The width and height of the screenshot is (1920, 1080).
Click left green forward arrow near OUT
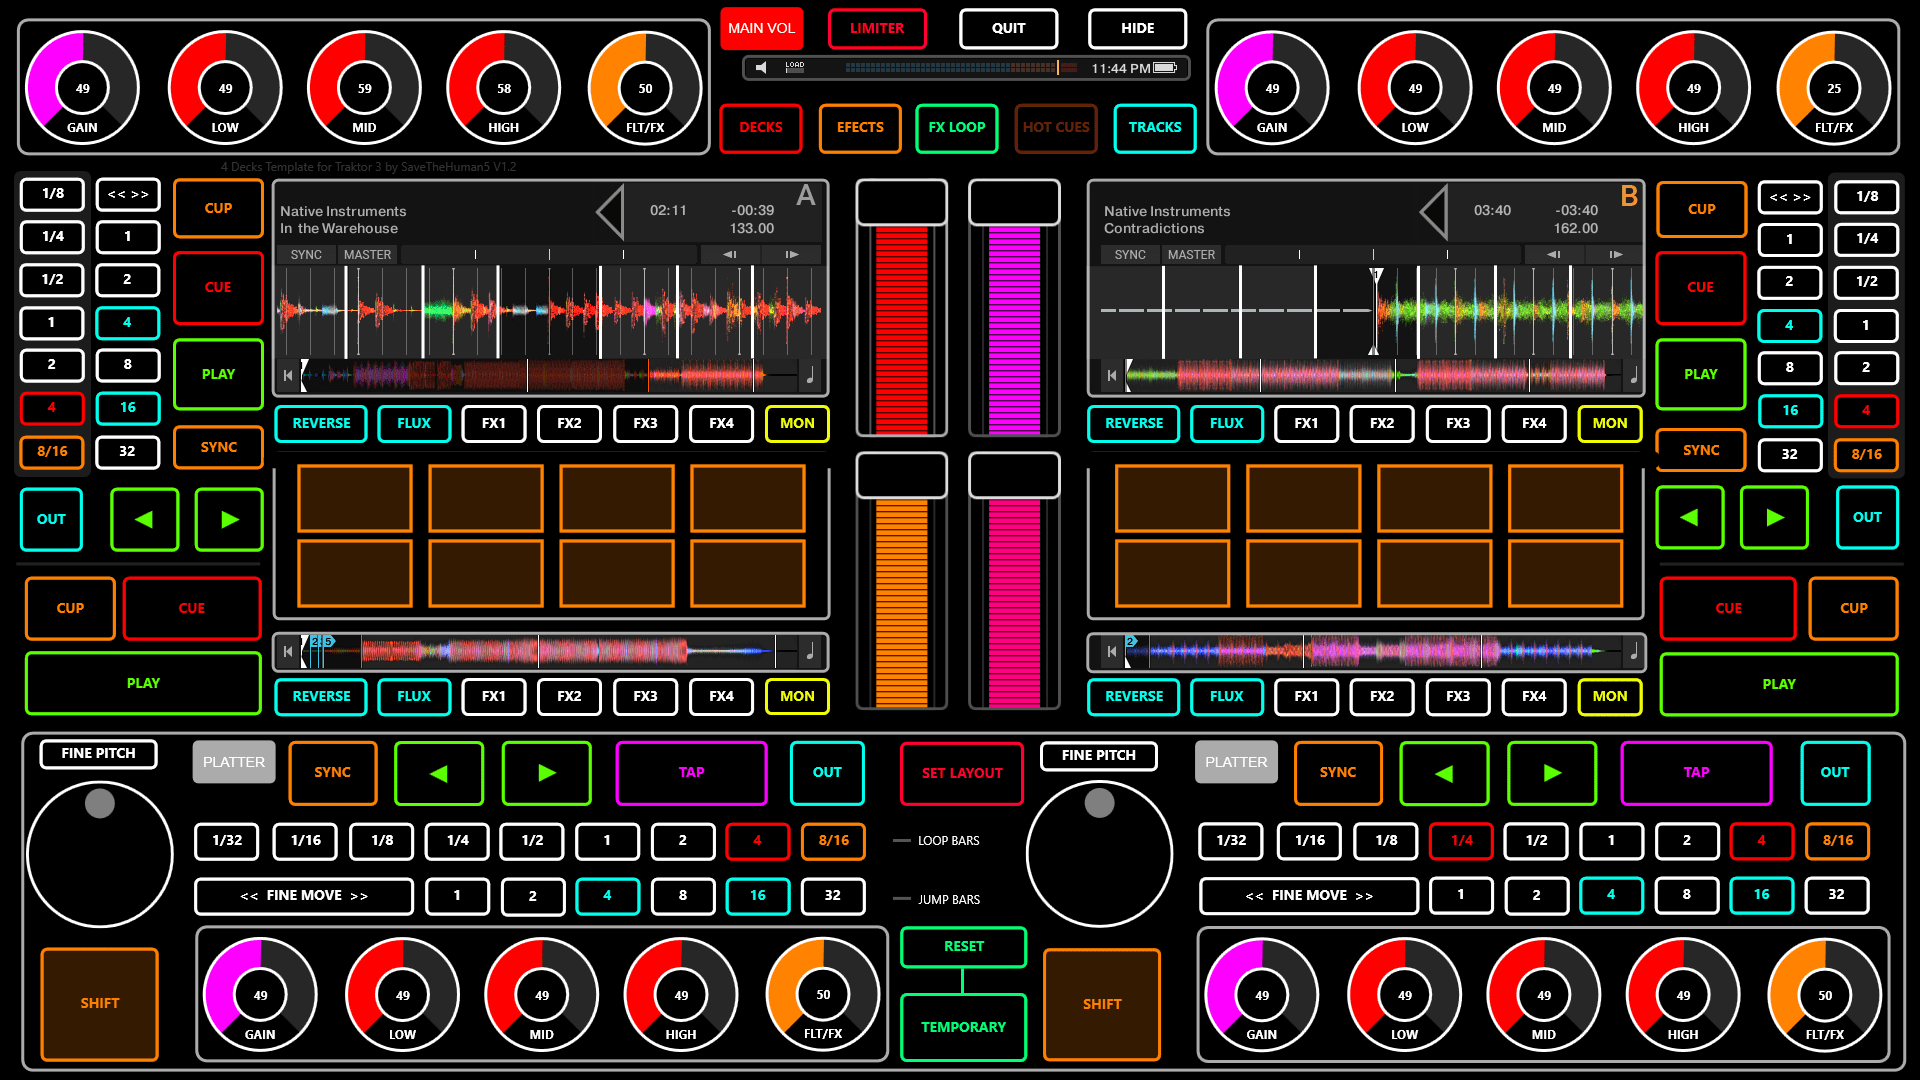coord(229,519)
